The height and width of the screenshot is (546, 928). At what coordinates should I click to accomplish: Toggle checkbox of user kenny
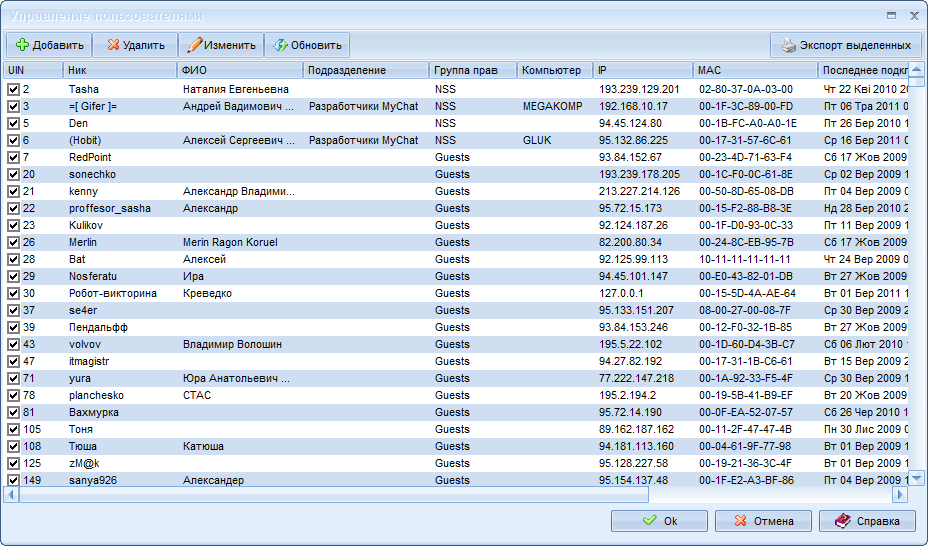[13, 192]
